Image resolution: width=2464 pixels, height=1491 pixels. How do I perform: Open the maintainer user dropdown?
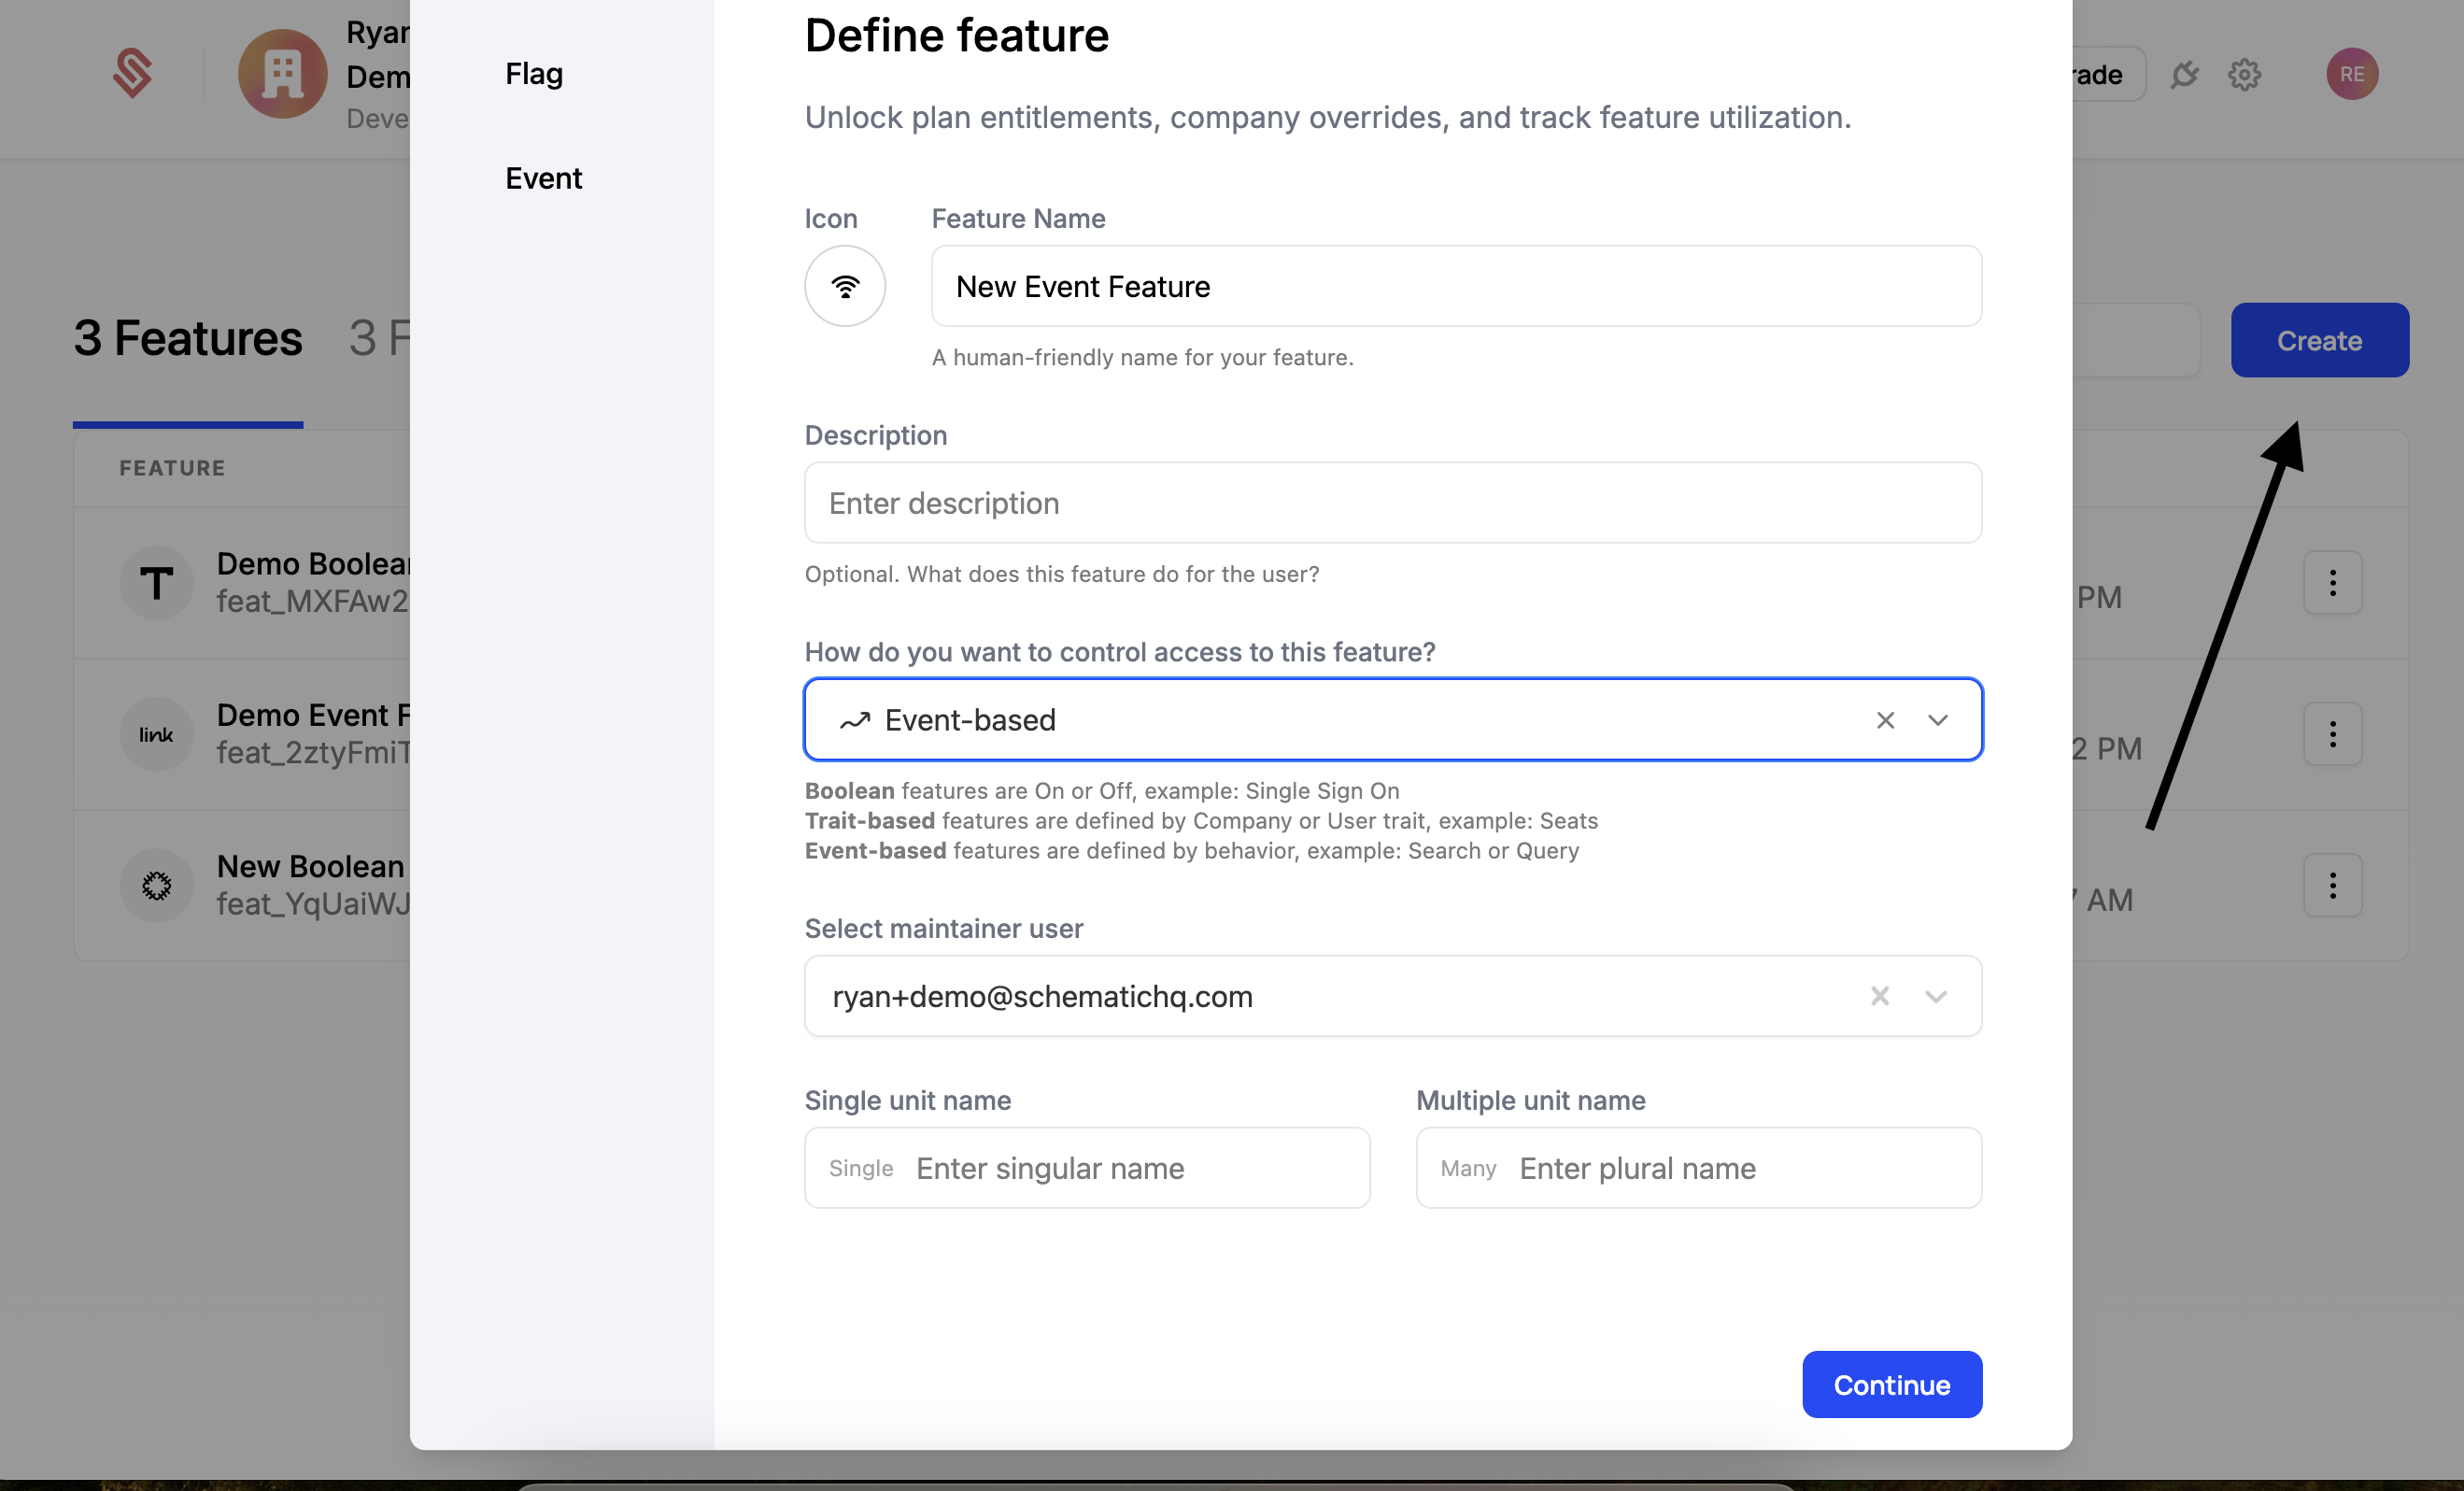tap(1936, 996)
